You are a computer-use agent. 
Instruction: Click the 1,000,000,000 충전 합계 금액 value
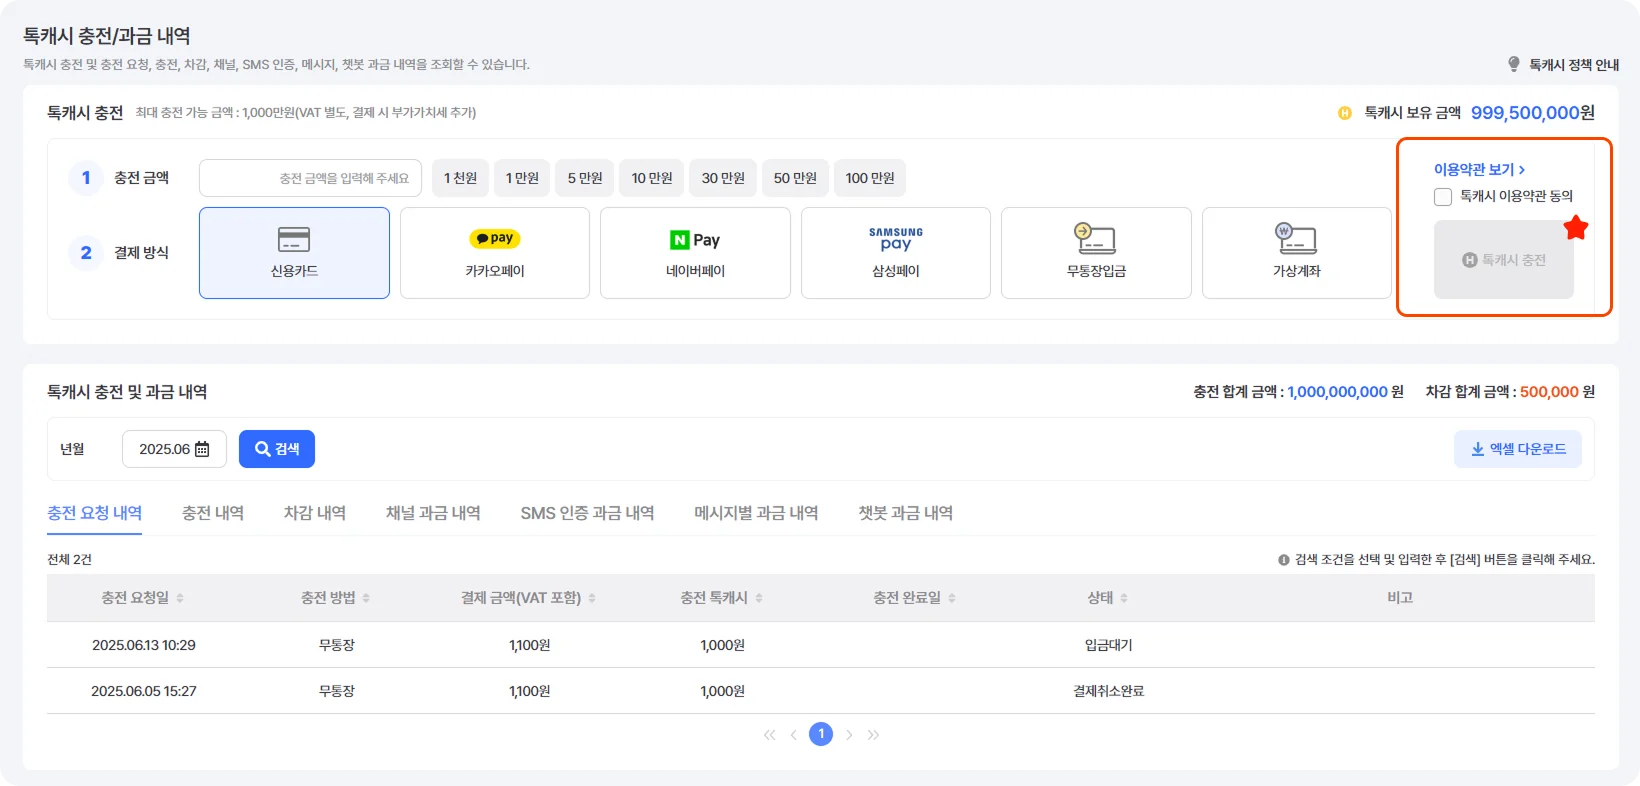click(x=1338, y=392)
